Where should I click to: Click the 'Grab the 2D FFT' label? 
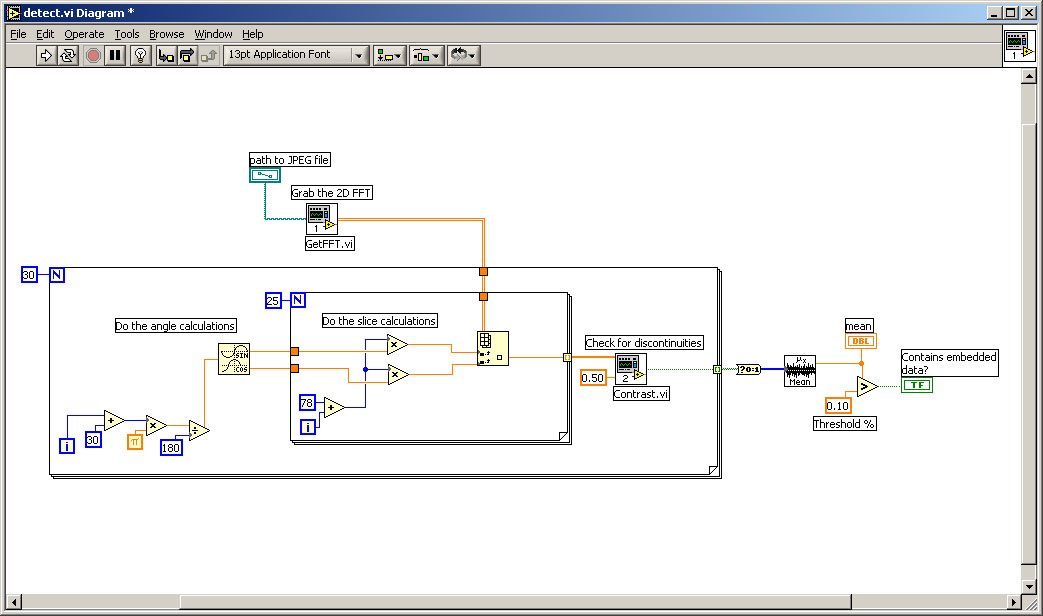coord(331,193)
